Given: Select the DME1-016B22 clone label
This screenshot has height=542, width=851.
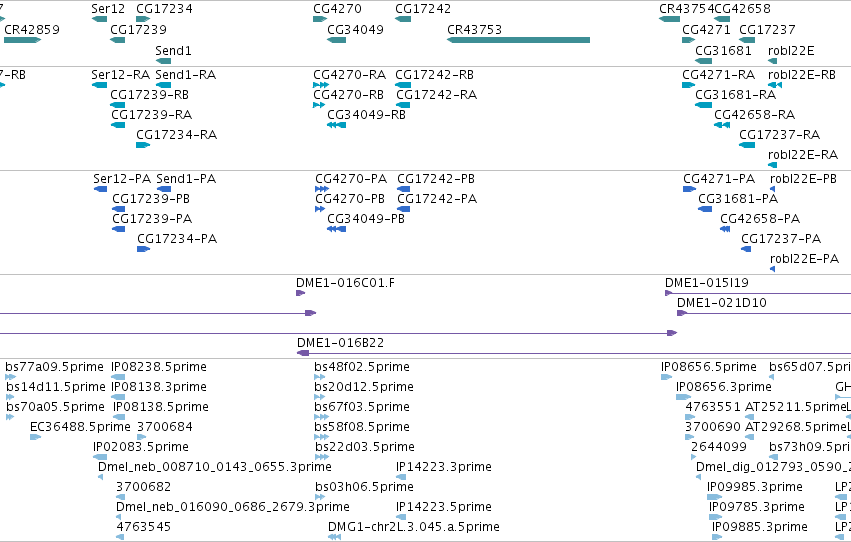Looking at the screenshot, I should (340, 343).
